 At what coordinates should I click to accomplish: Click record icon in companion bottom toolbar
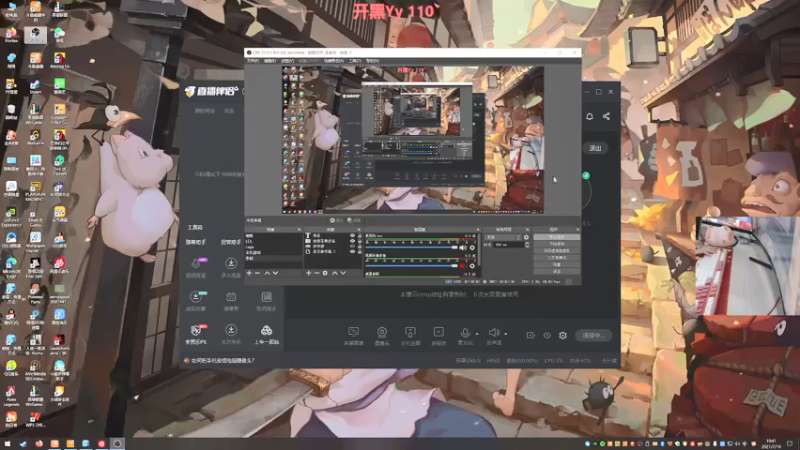531,335
